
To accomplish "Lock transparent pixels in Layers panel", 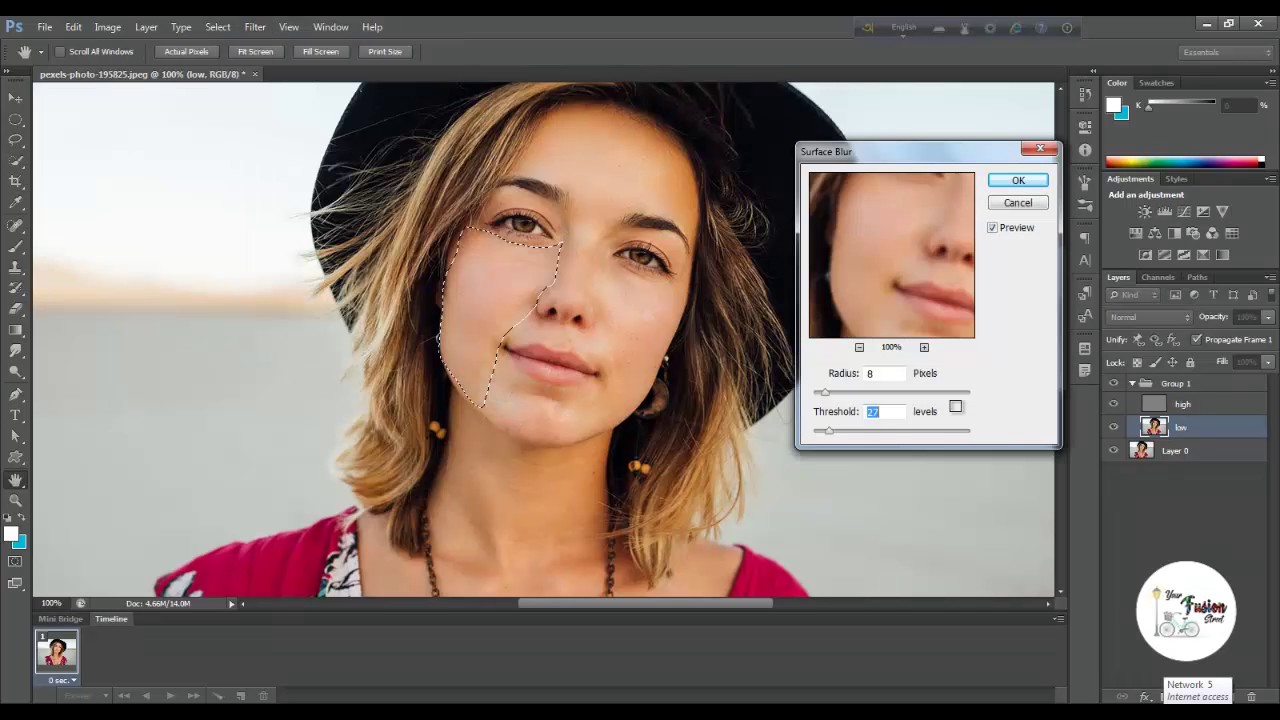I will tap(1138, 362).
